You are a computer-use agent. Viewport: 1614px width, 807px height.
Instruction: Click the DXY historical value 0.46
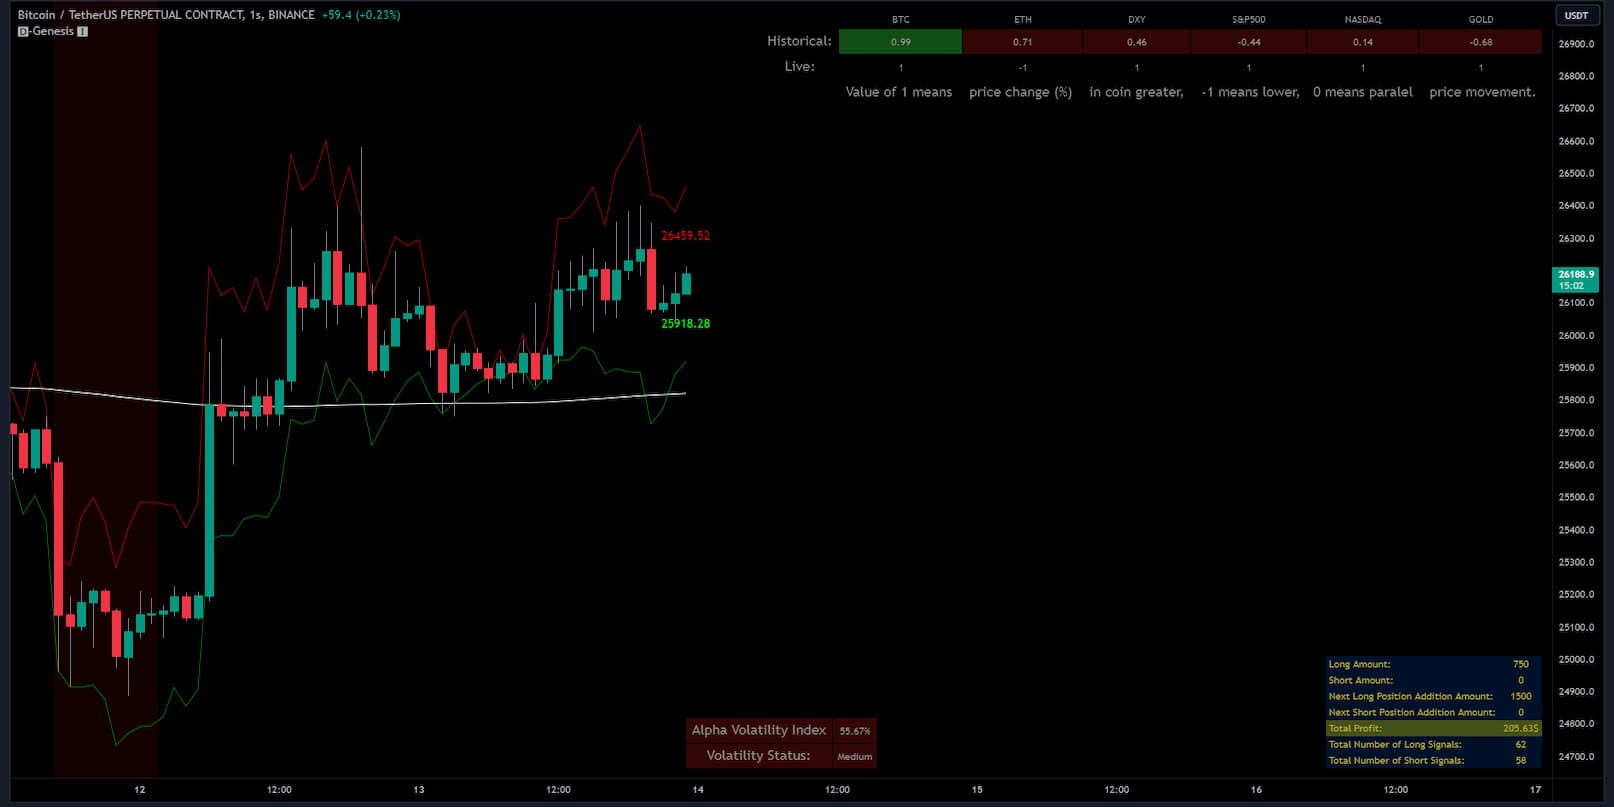(x=1136, y=42)
